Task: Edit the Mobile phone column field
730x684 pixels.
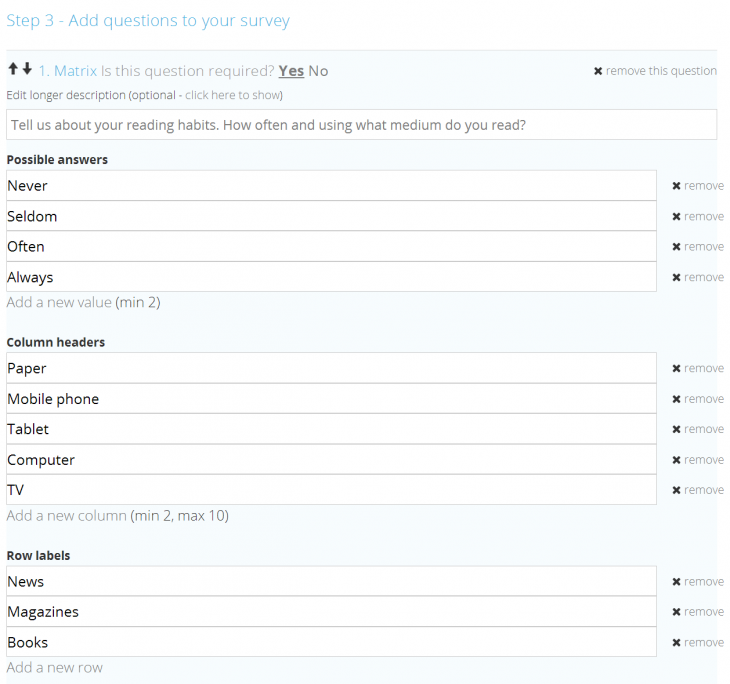Action: pos(331,399)
